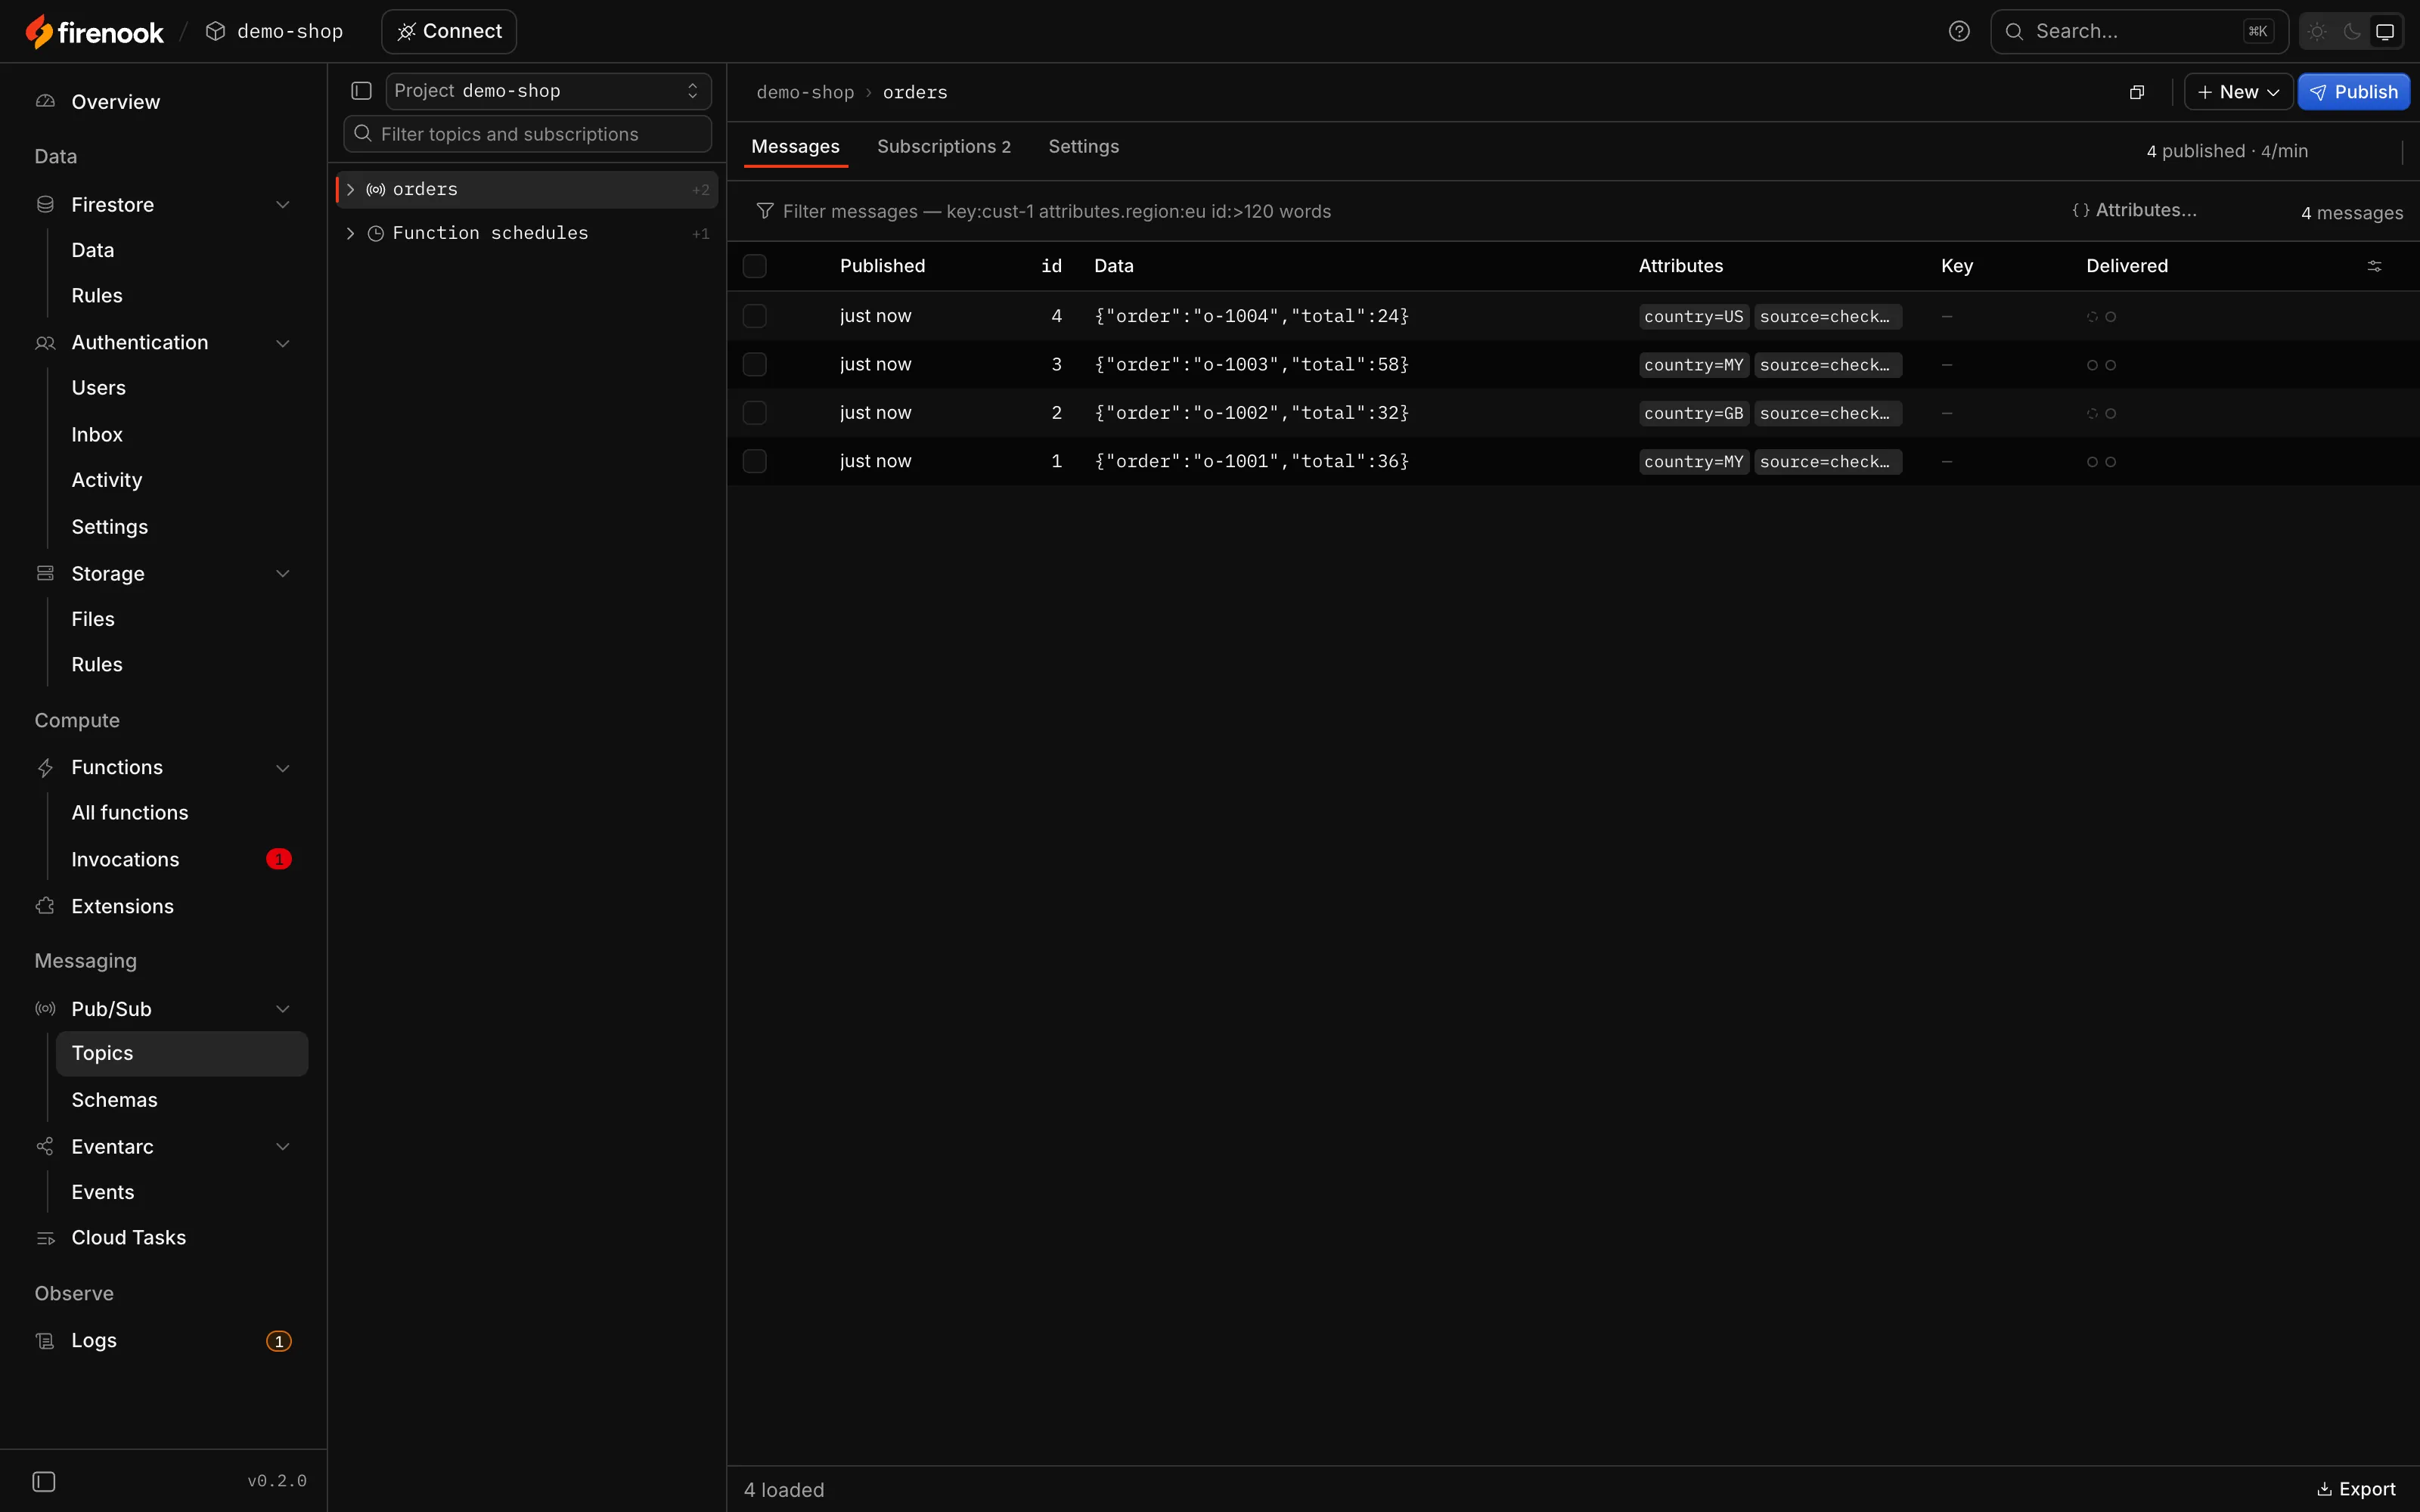Click country=GB attribute tag

coord(1693,413)
